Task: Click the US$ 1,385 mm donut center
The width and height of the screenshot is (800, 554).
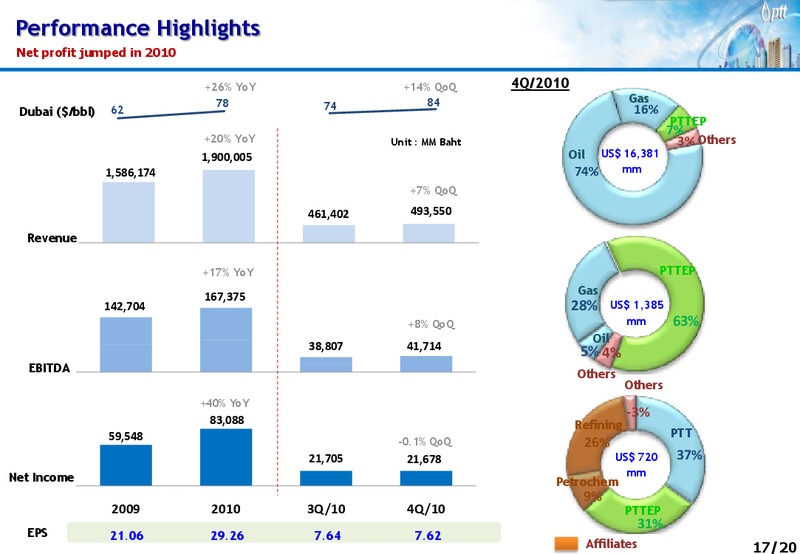Action: (x=637, y=313)
